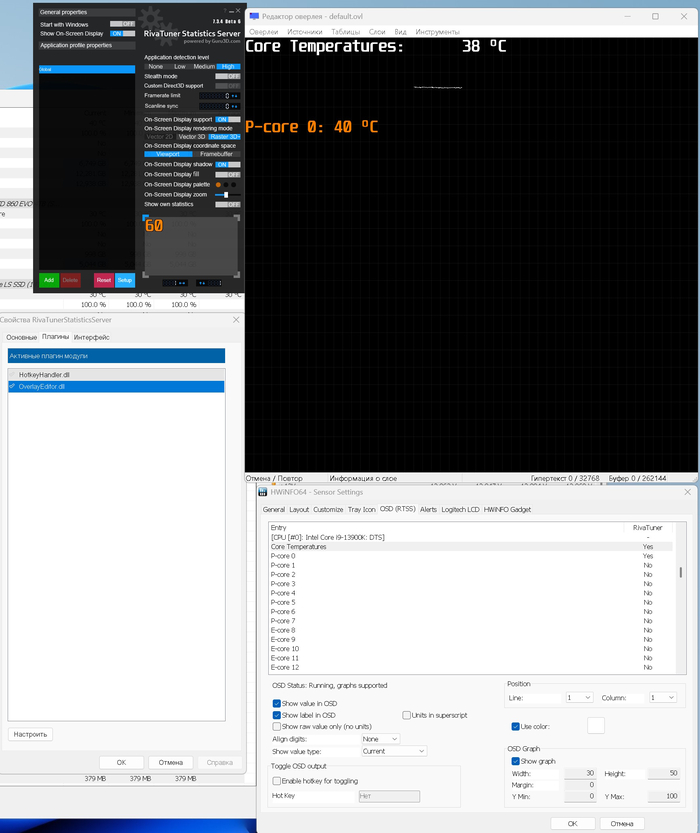The height and width of the screenshot is (833, 700).
Task: Select the orange On-Screen Display palette dot
Action: click(x=218, y=184)
